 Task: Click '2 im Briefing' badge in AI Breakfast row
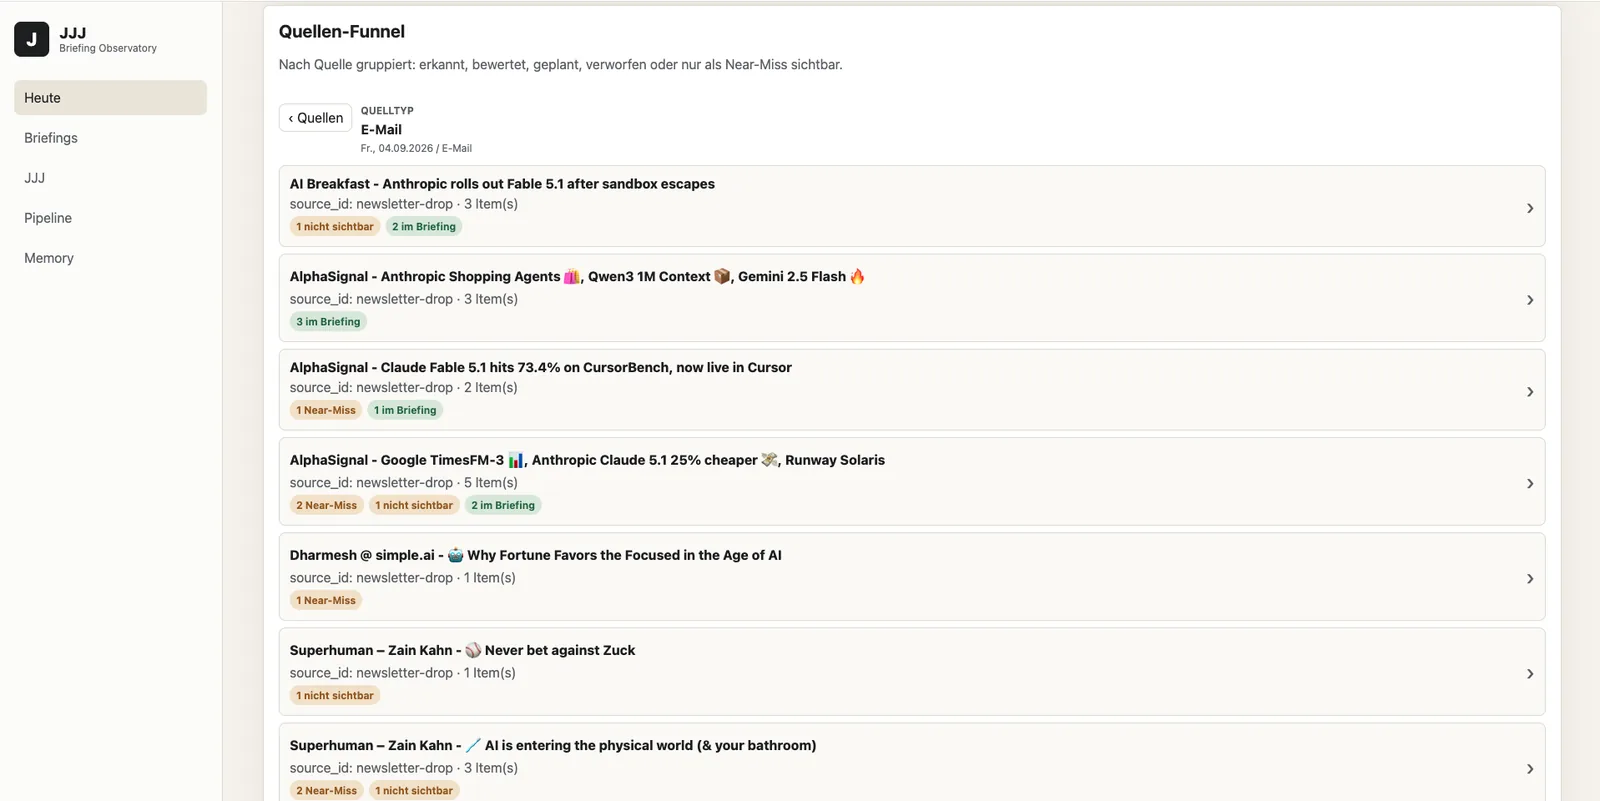[x=424, y=227]
